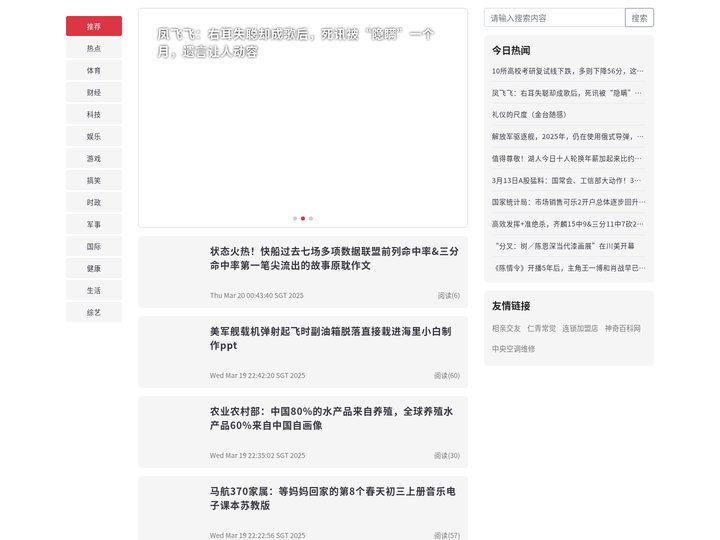720x540 pixels.
Task: Visit friendly link 连锁加盟店
Action: [580, 328]
